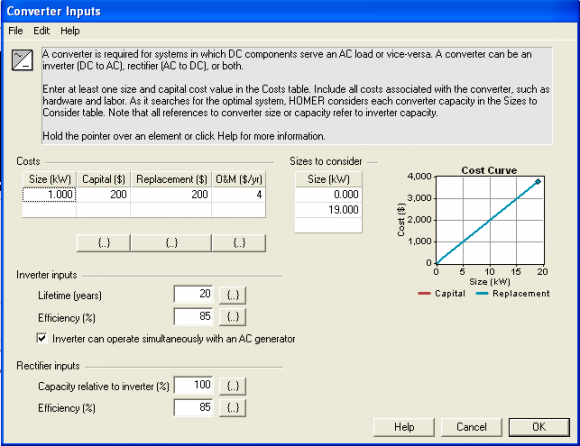Open sensitivity button for inverter Lifetime
This screenshot has height=446, width=580.
tap(232, 295)
